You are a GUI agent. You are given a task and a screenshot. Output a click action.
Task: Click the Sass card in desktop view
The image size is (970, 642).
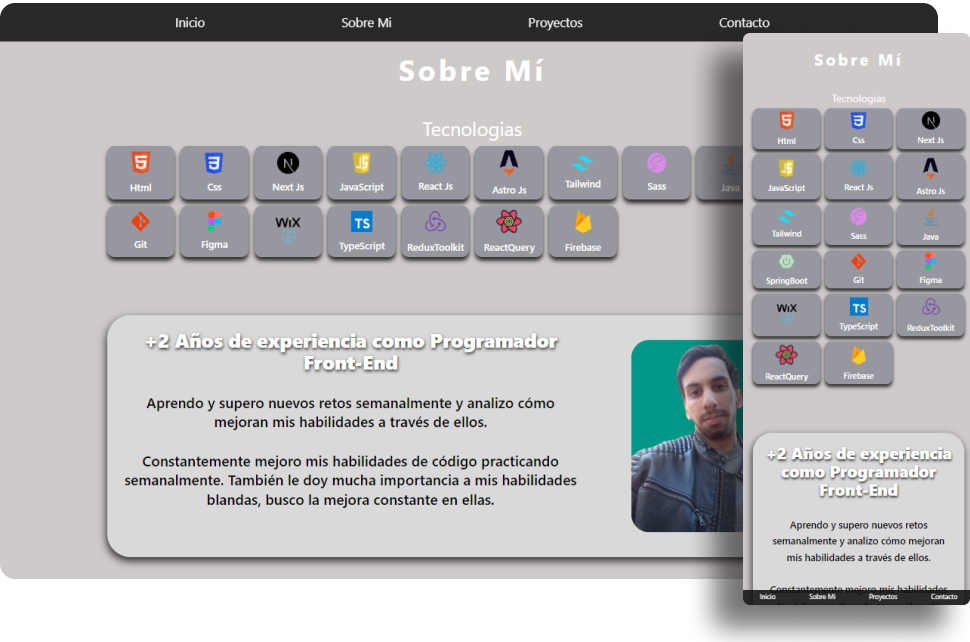pos(656,173)
